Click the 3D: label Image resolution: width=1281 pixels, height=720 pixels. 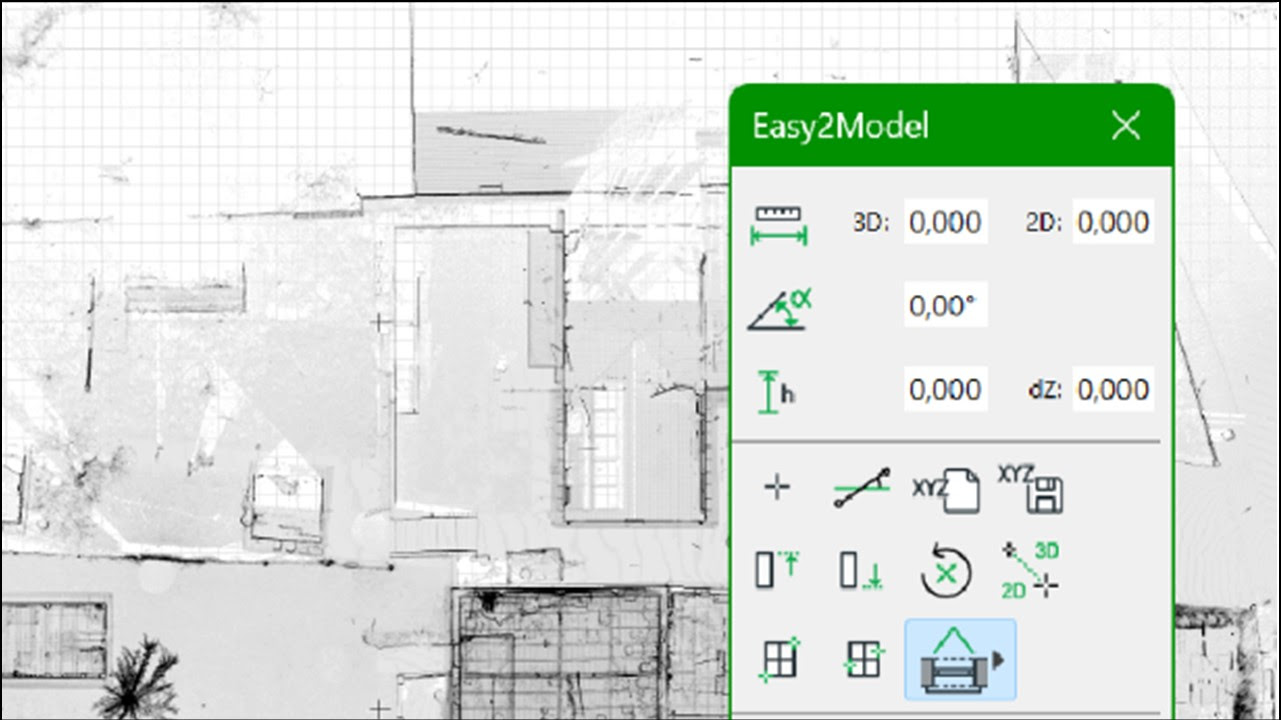pos(871,223)
